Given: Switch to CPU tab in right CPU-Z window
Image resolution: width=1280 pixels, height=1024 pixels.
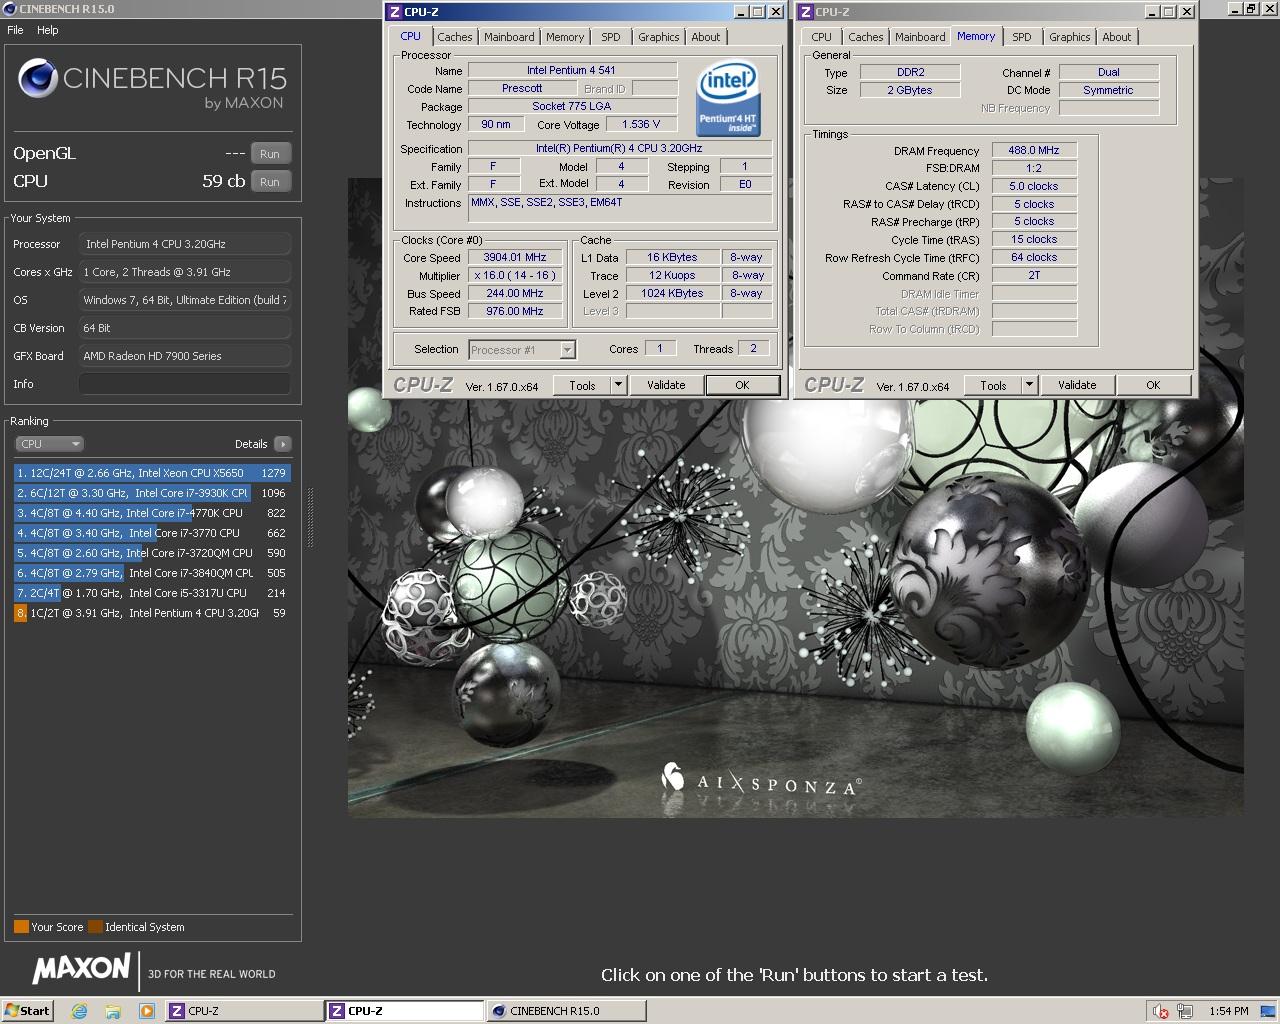Looking at the screenshot, I should [x=821, y=37].
